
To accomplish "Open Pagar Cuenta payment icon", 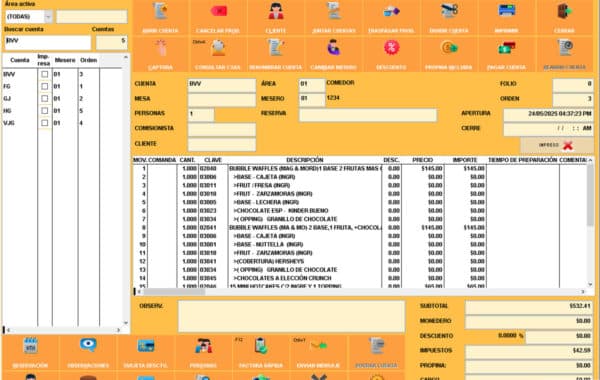I will 507,54.
